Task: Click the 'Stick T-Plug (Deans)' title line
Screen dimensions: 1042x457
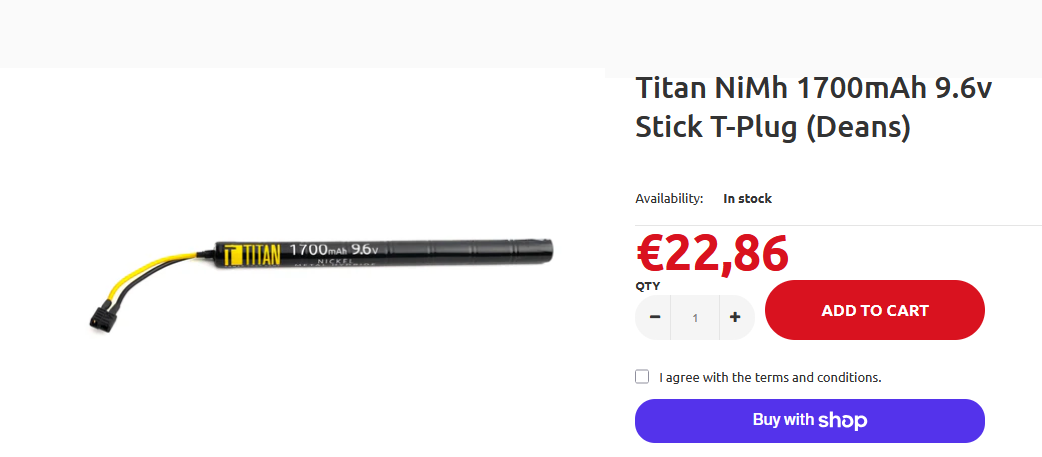Action: tap(772, 129)
